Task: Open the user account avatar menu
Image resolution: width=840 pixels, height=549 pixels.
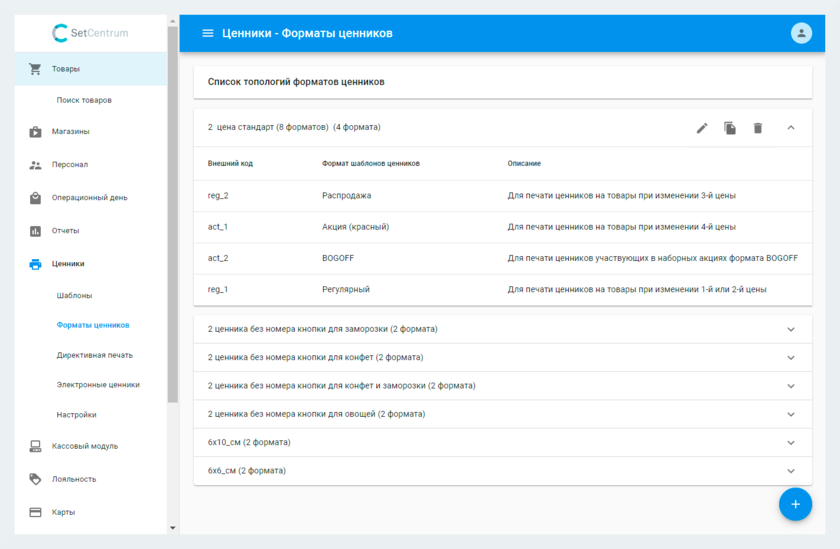Action: [801, 33]
